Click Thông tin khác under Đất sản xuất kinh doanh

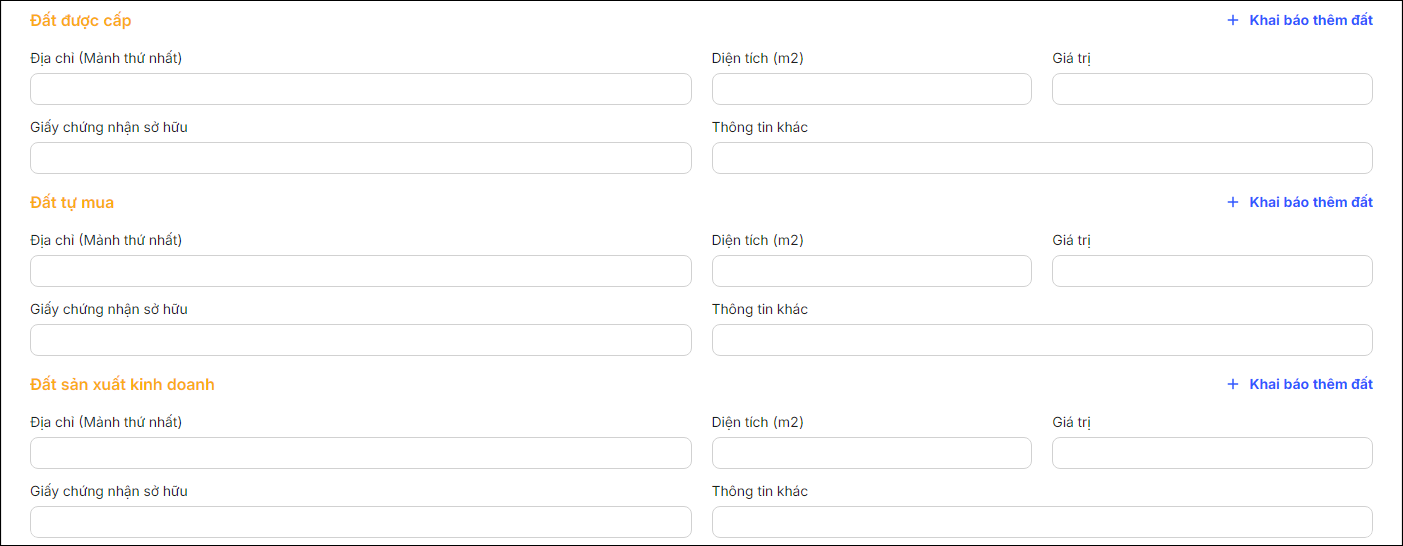[1042, 522]
